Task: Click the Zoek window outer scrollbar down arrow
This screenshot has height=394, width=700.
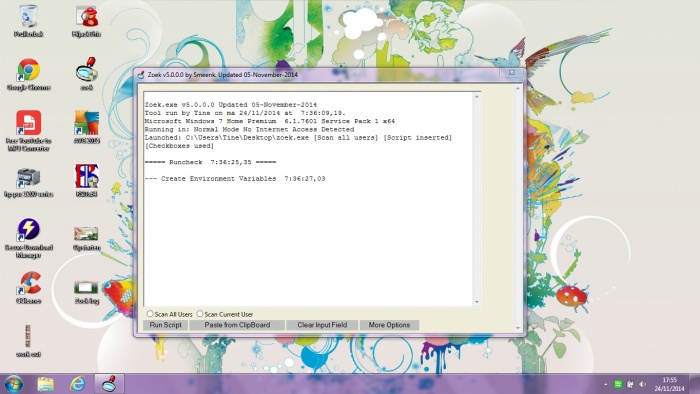Action: (x=518, y=328)
